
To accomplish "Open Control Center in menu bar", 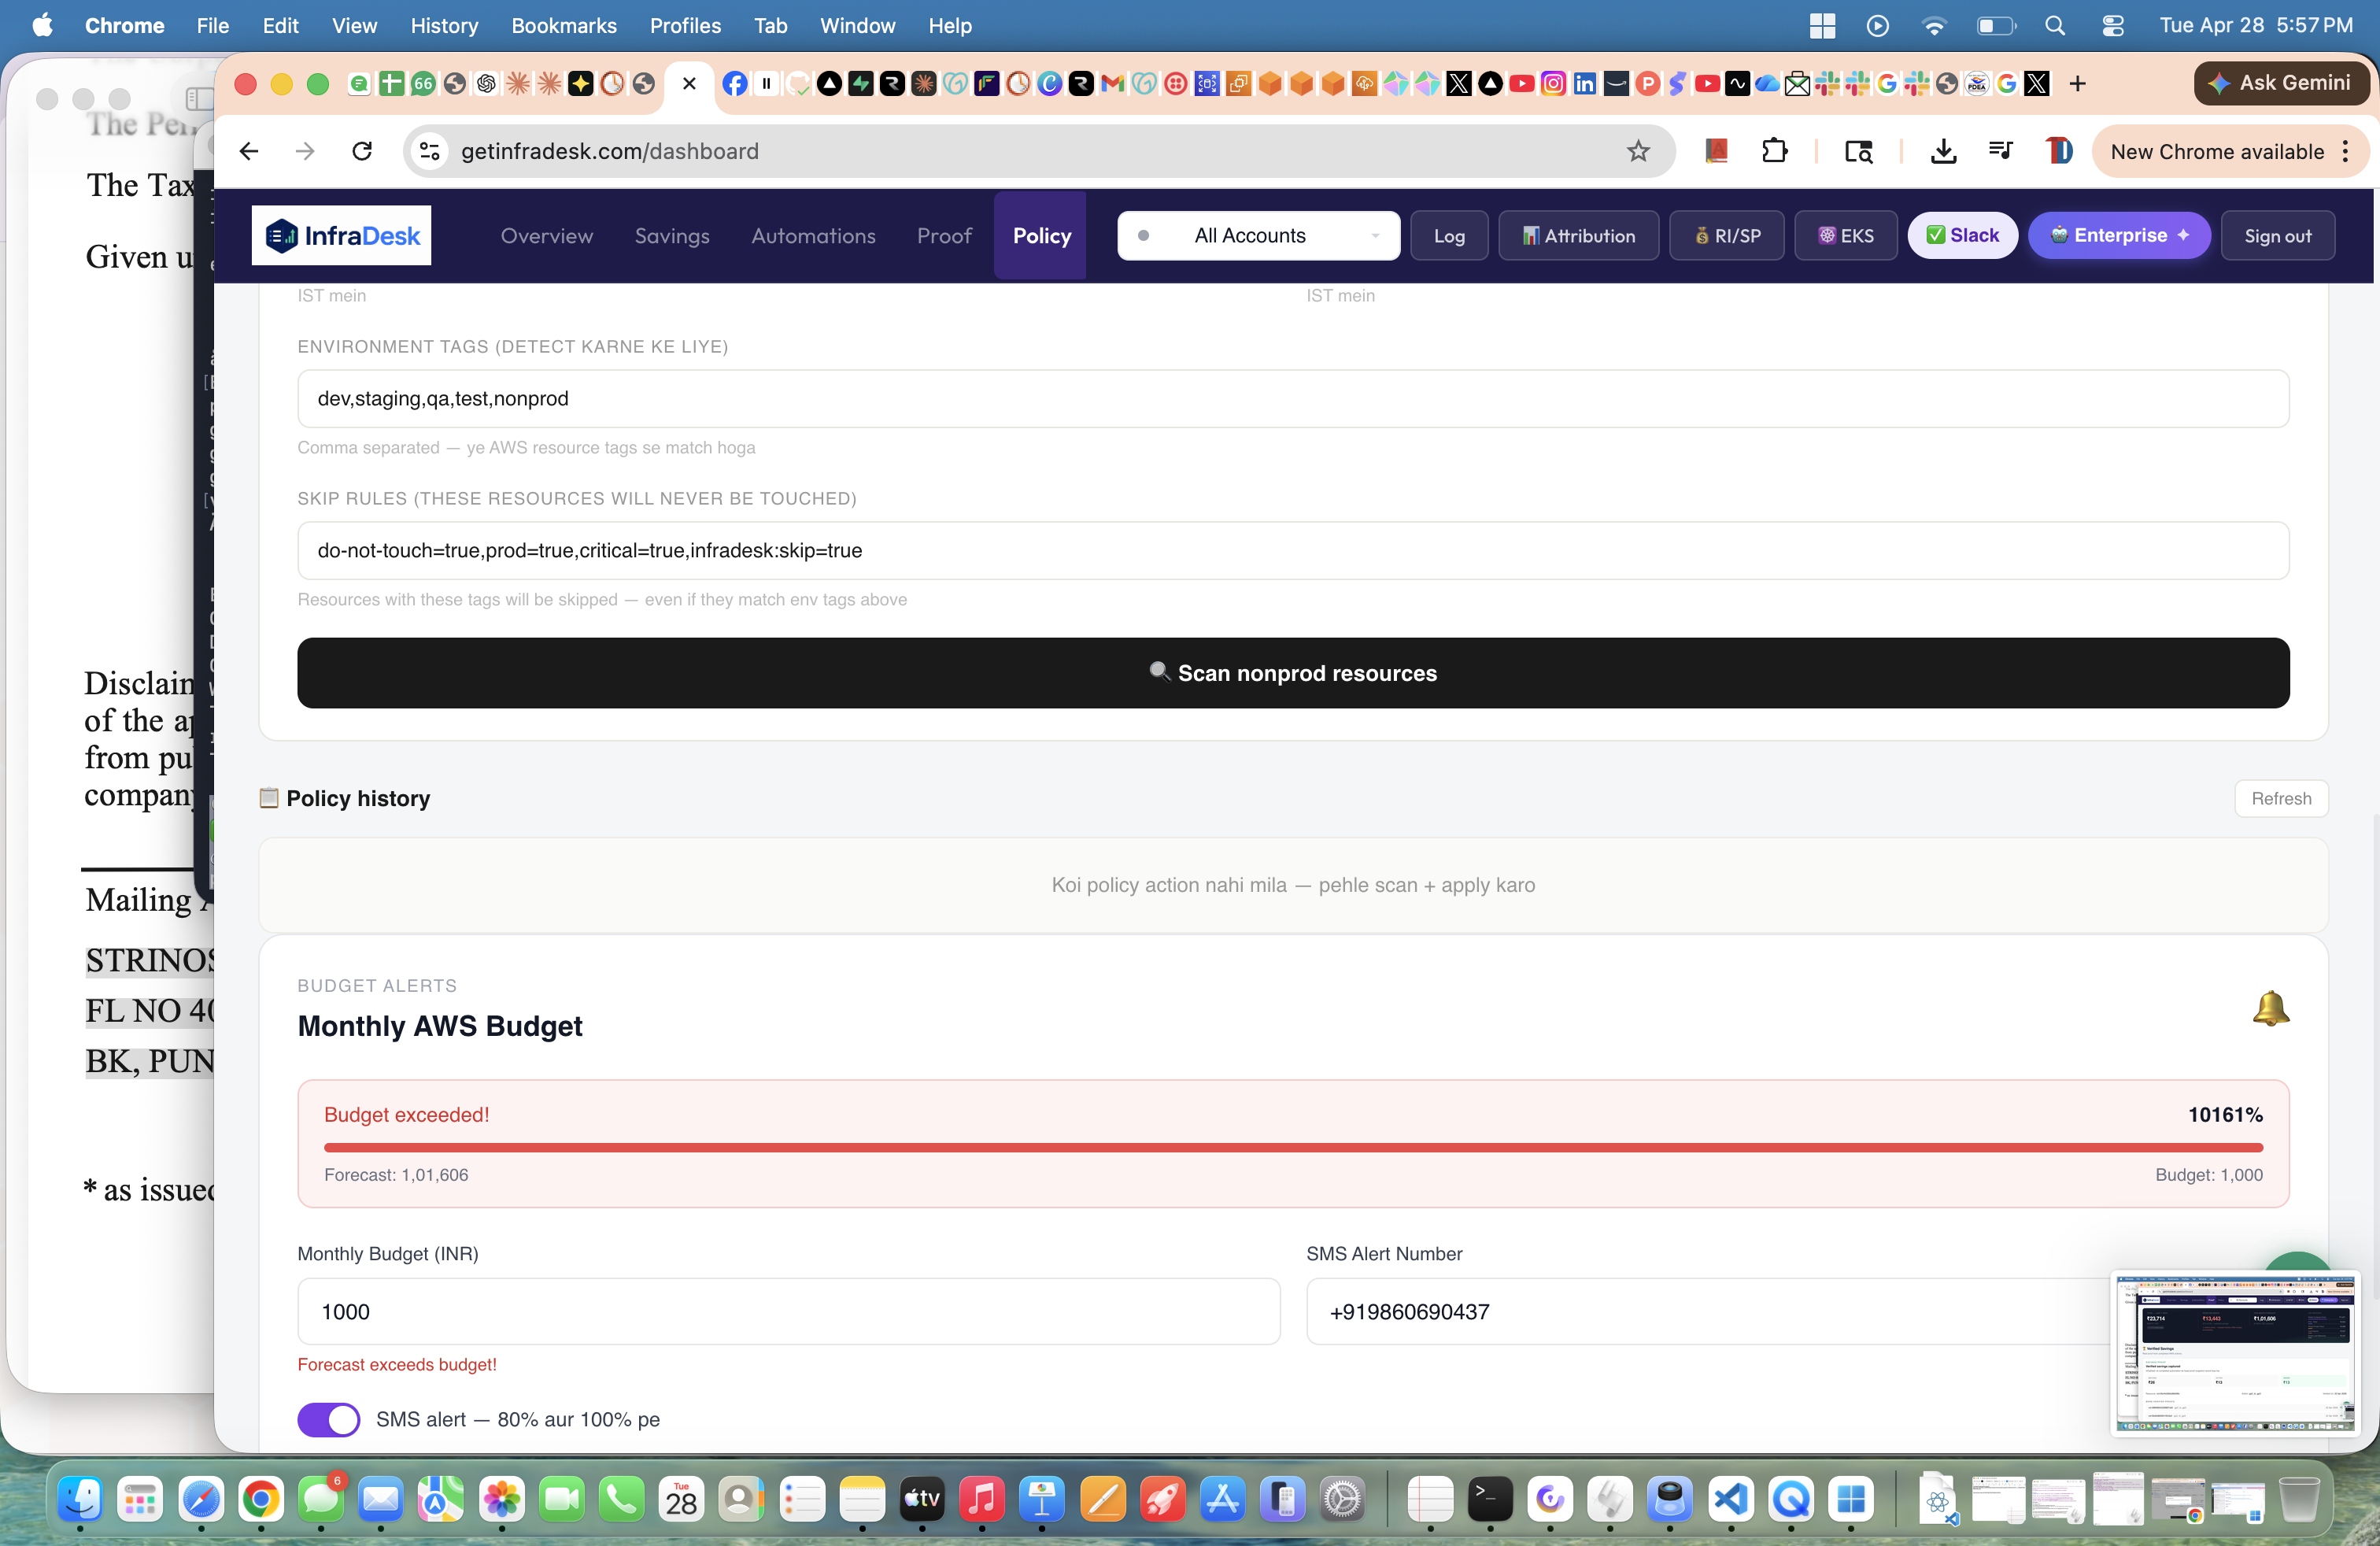I will click(2113, 26).
